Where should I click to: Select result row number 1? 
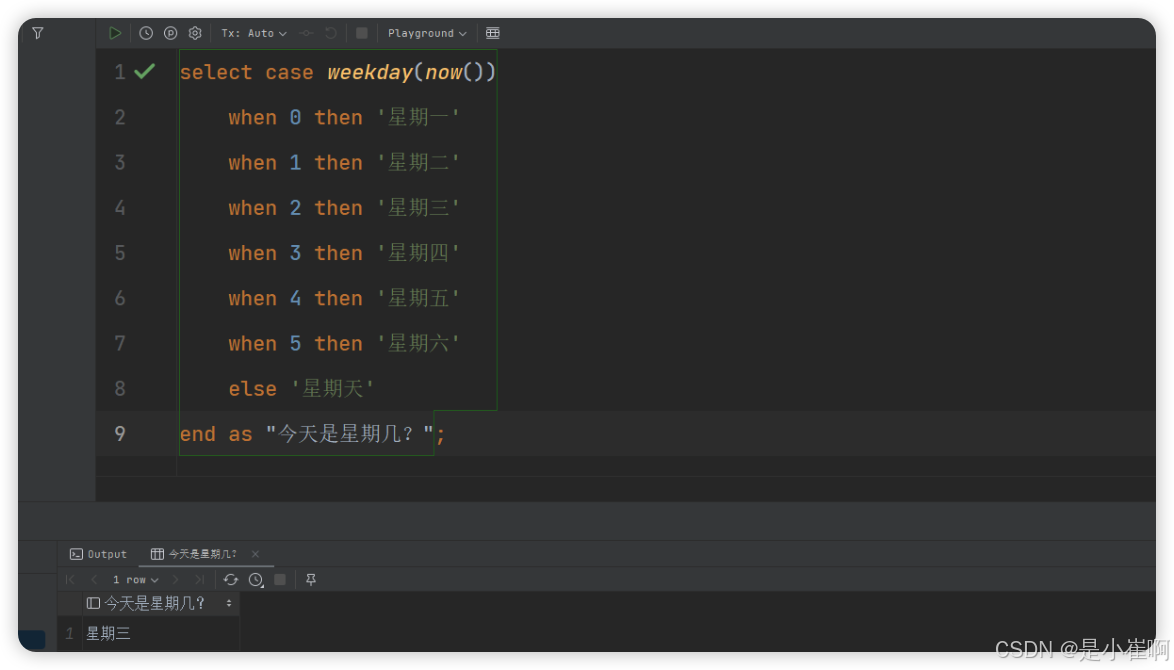70,633
